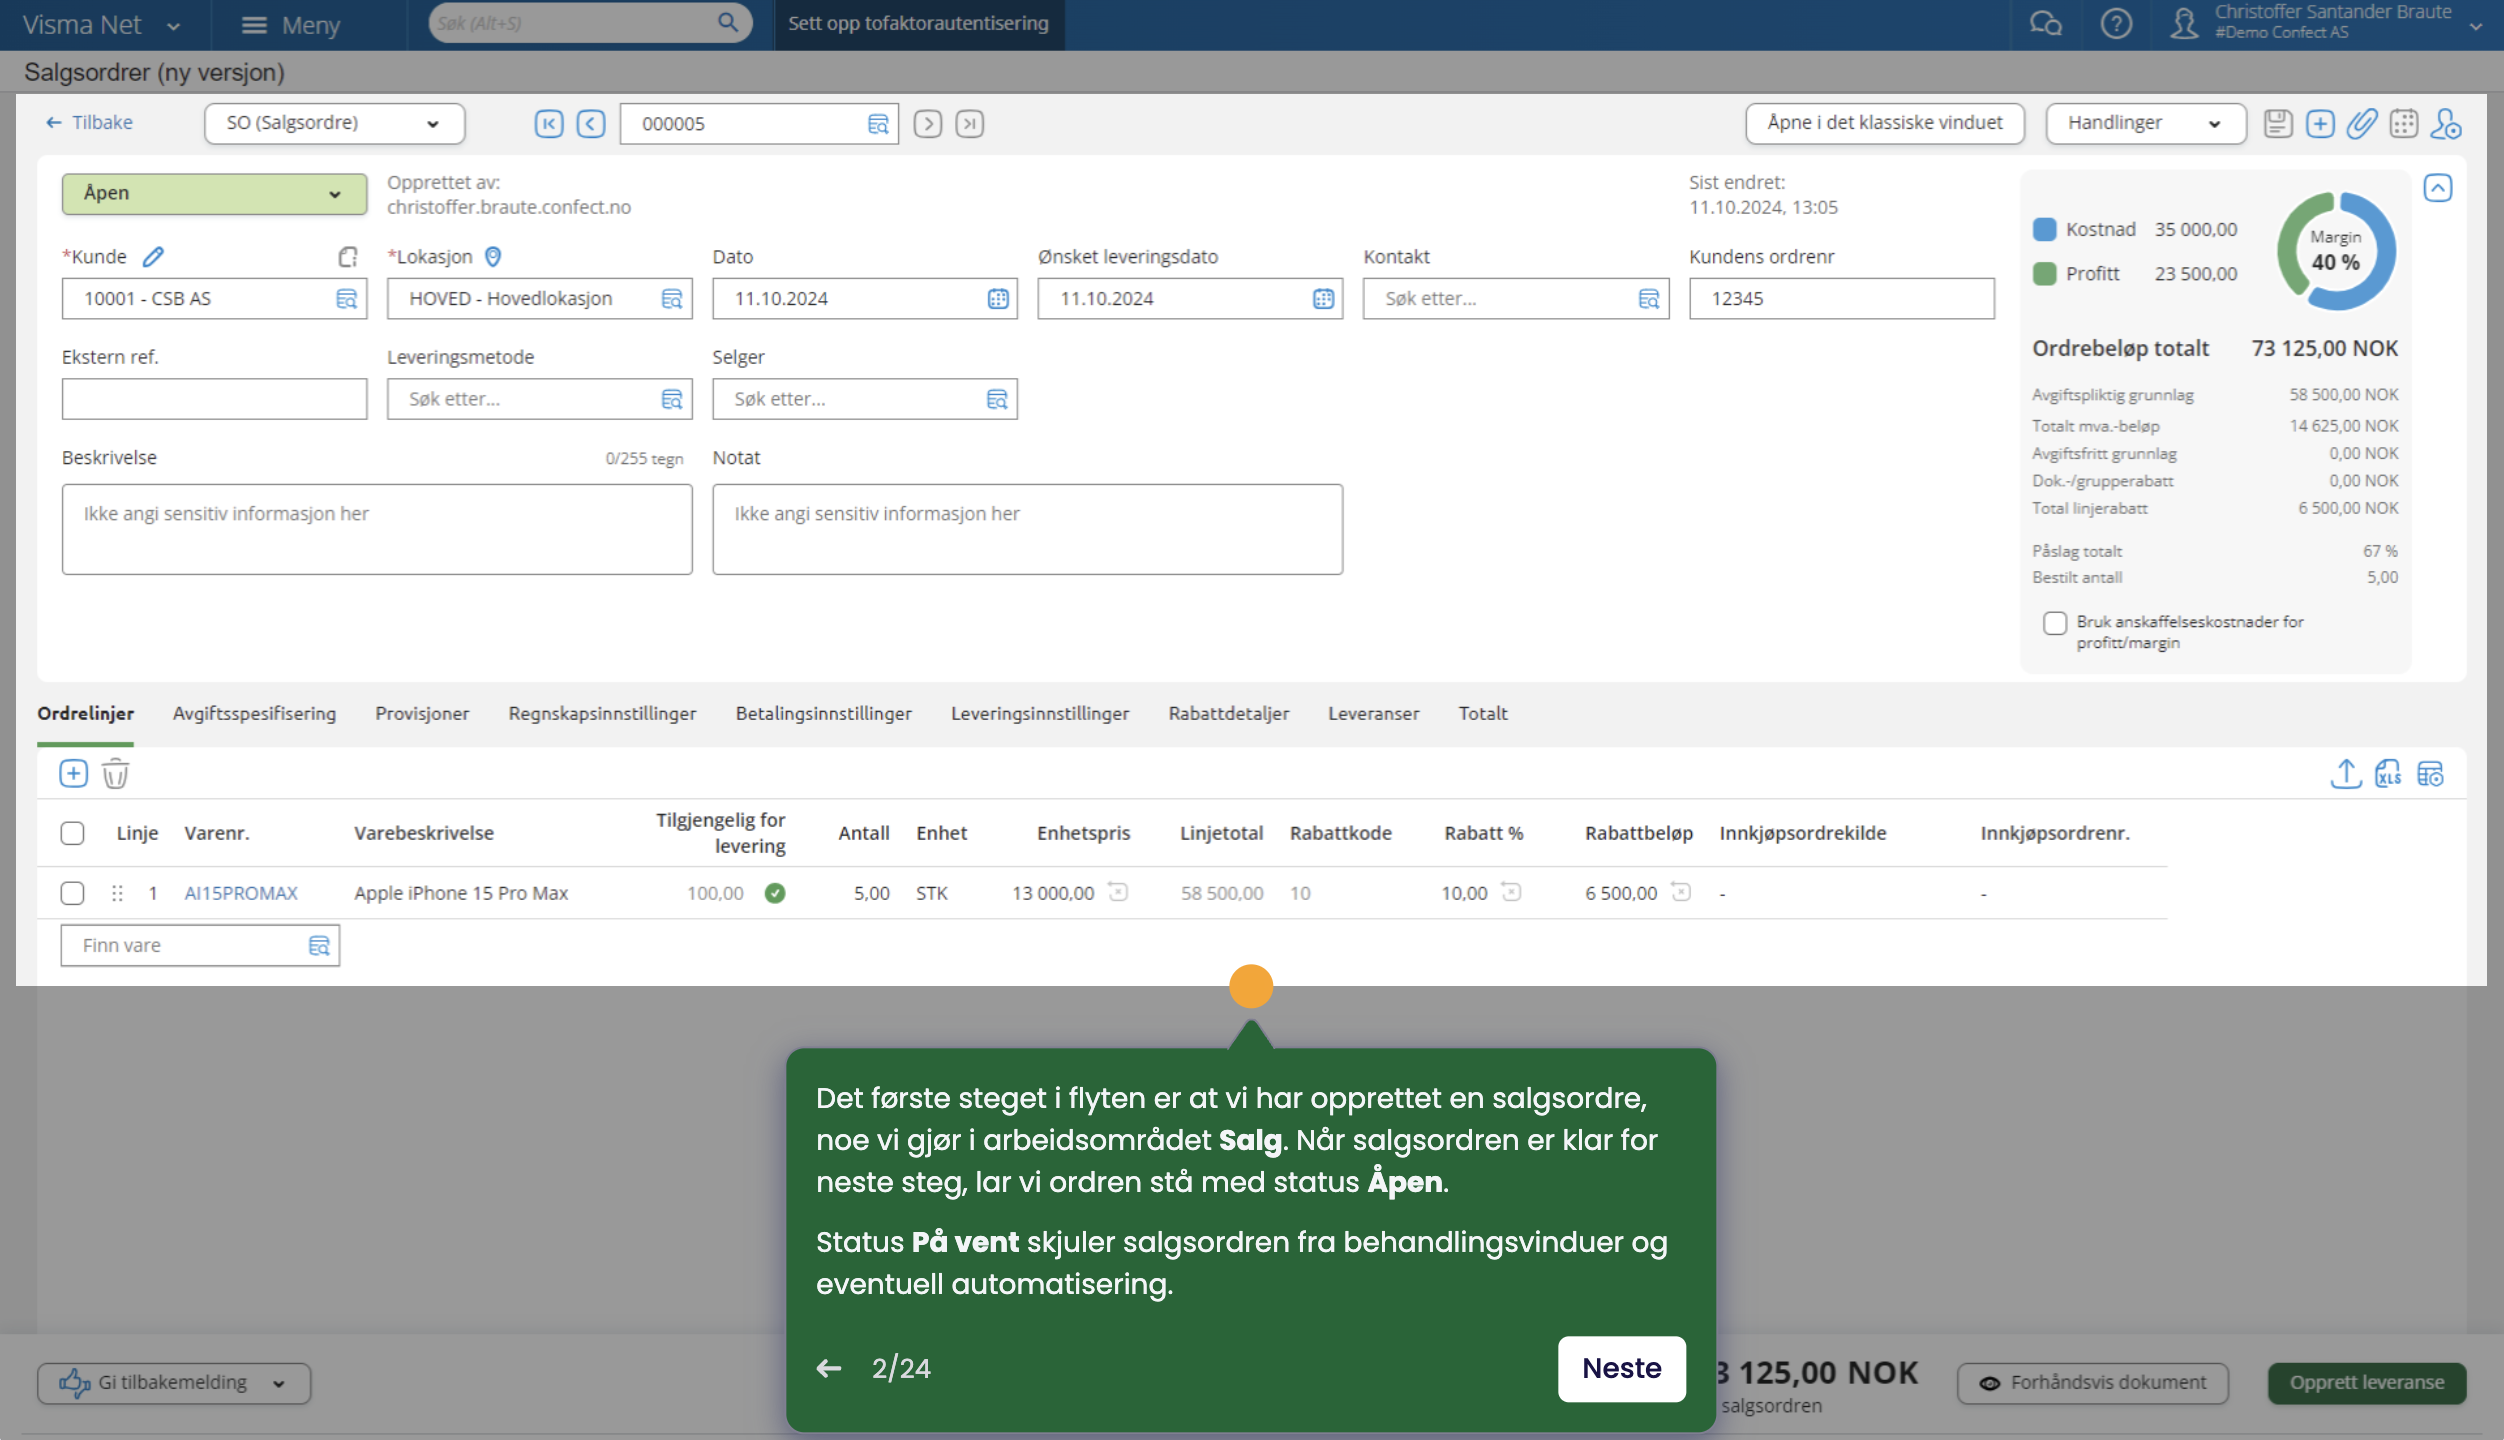This screenshot has width=2504, height=1440.
Task: Open the Åpen status dropdown
Action: (x=214, y=194)
